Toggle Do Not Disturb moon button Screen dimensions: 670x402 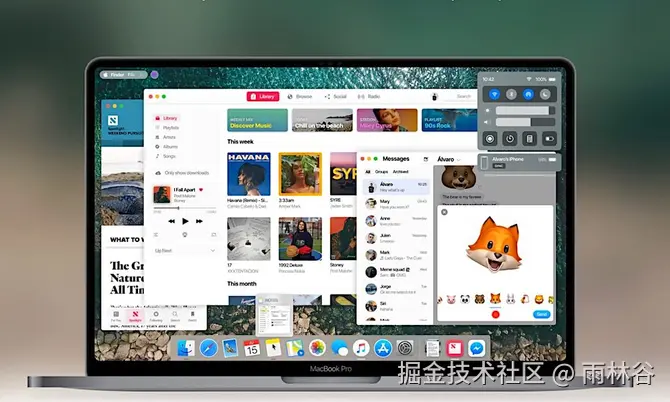545,94
